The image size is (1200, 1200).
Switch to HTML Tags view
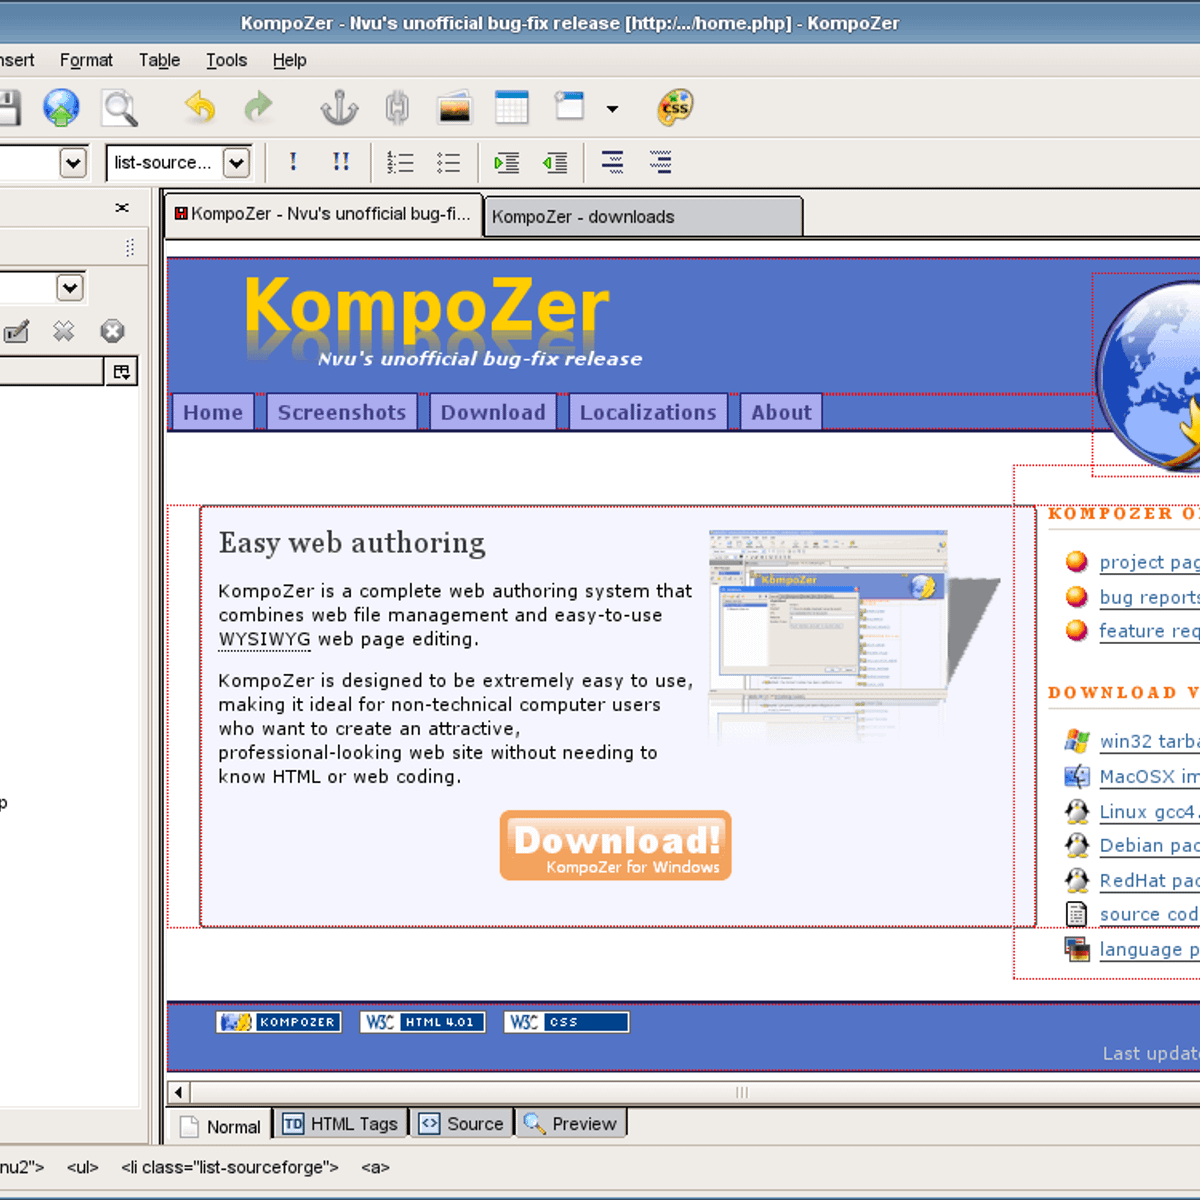(x=341, y=1124)
